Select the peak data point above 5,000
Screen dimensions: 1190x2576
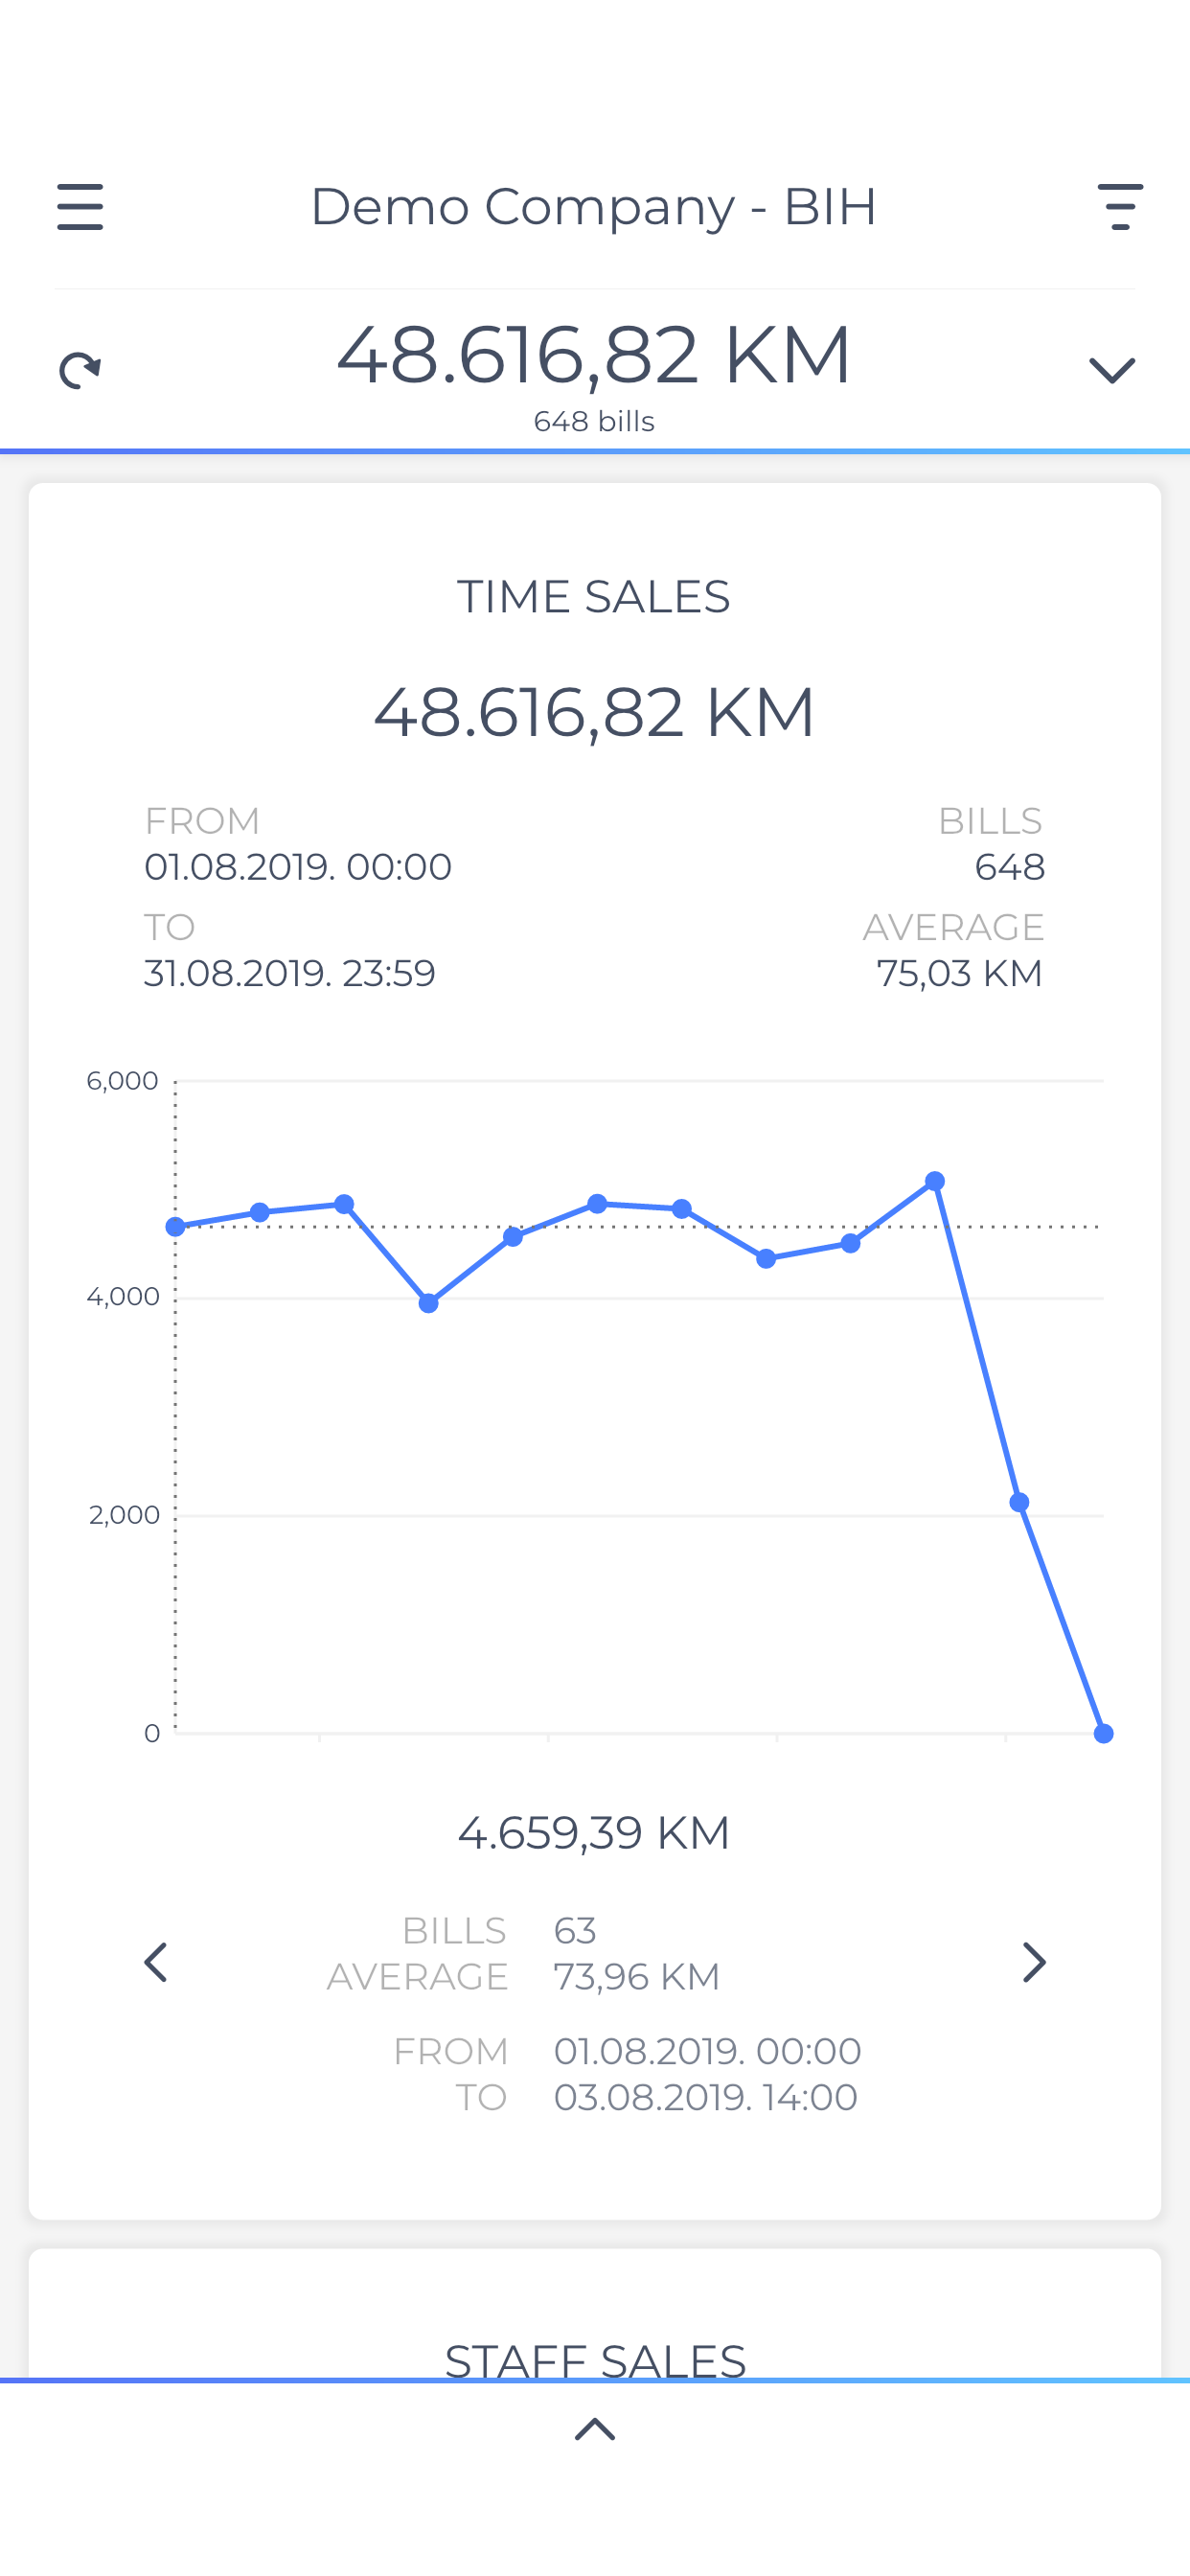935,1181
